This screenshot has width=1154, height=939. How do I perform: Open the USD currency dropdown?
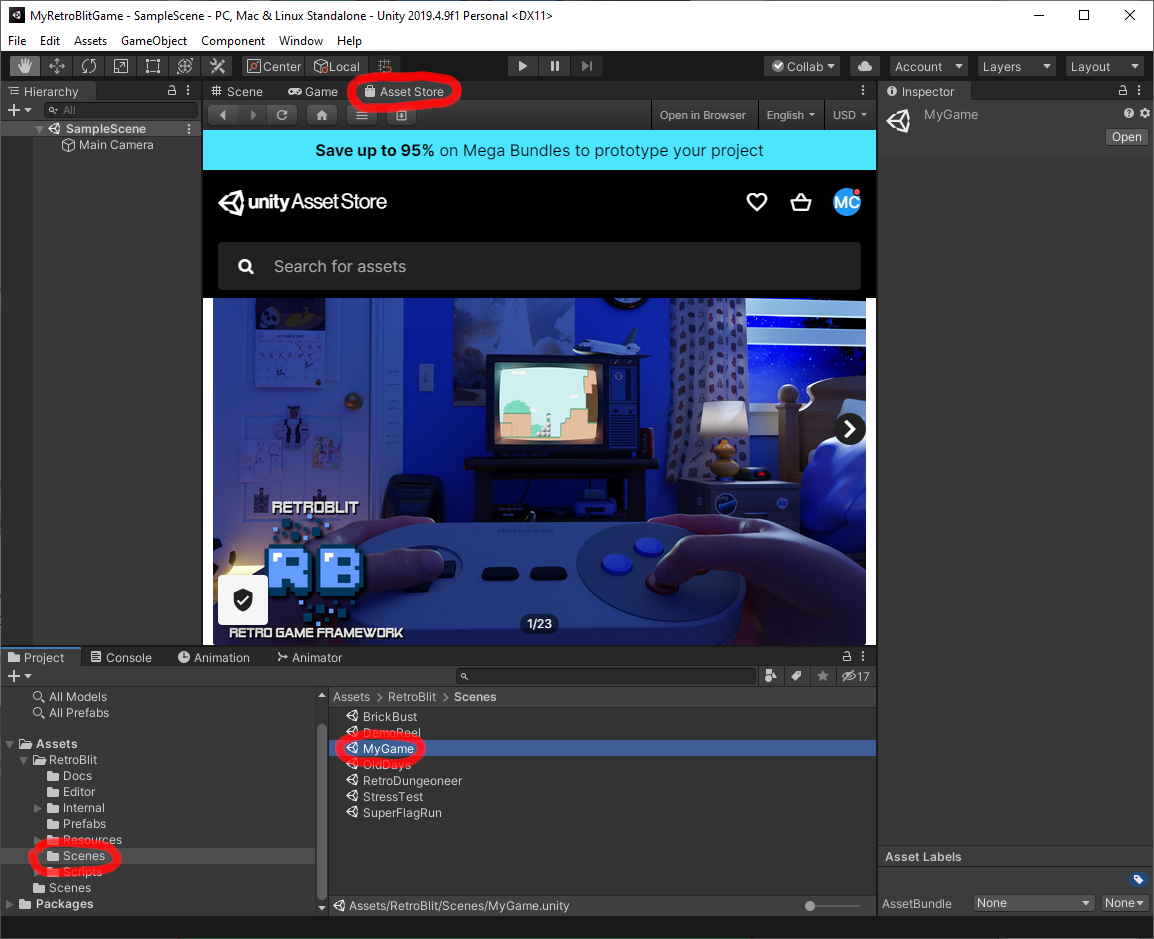849,115
